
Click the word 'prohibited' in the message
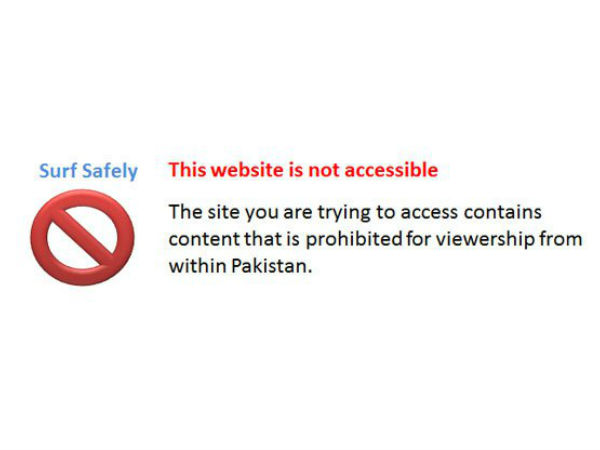[x=354, y=239]
